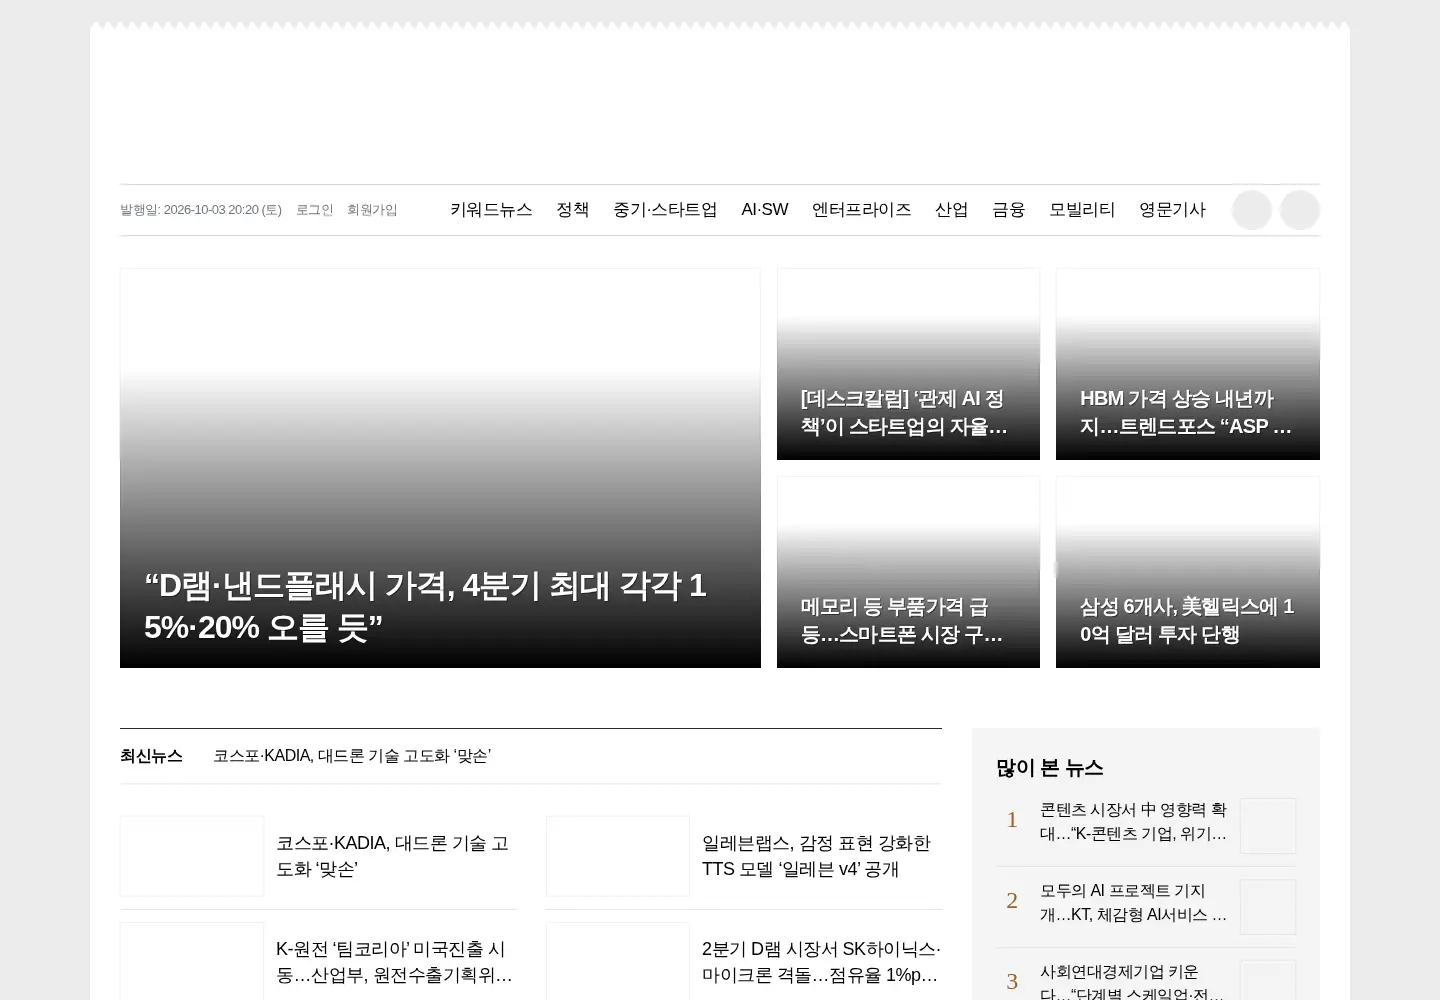Click the first round icon beside 영문기사
Viewport: 1440px width, 1000px height.
click(x=1252, y=210)
